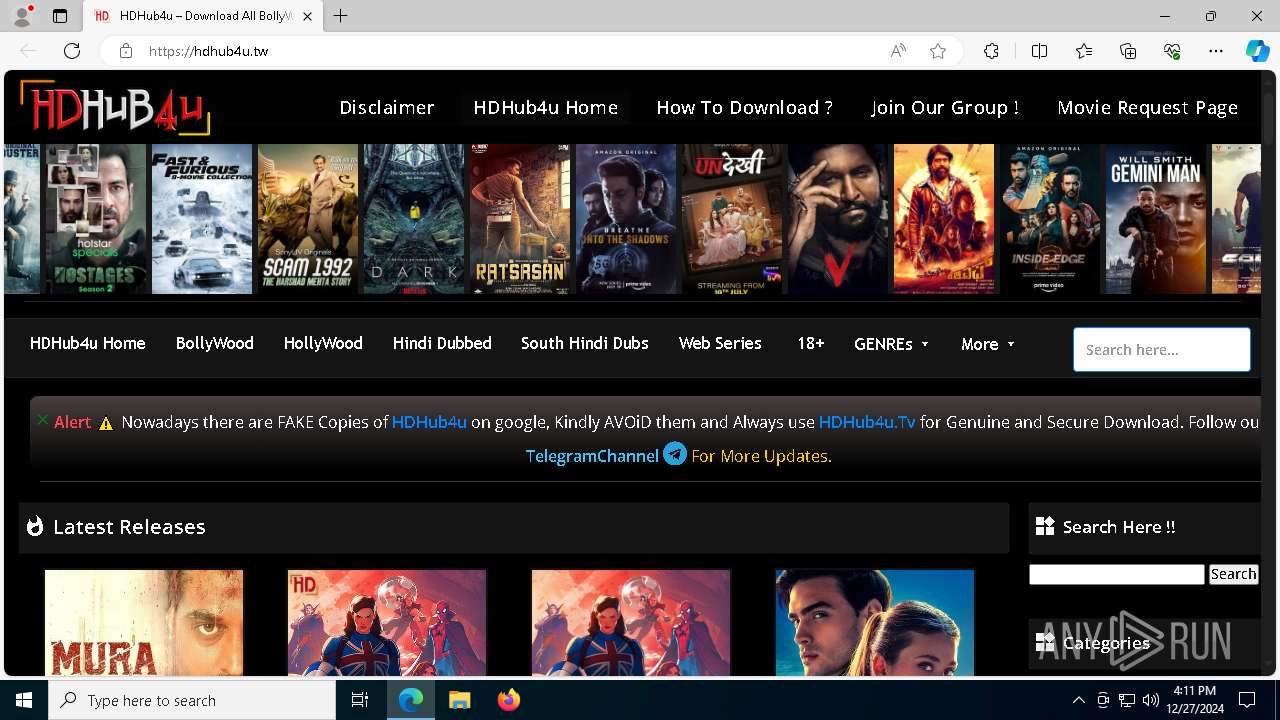Open Breathe Into the Shadows poster
The width and height of the screenshot is (1280, 720).
click(626, 219)
